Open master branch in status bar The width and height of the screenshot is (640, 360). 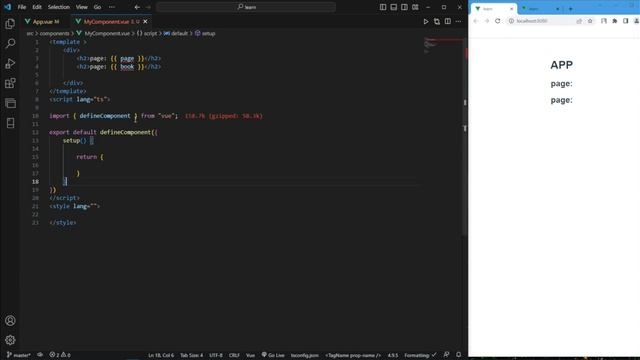[x=18, y=355]
